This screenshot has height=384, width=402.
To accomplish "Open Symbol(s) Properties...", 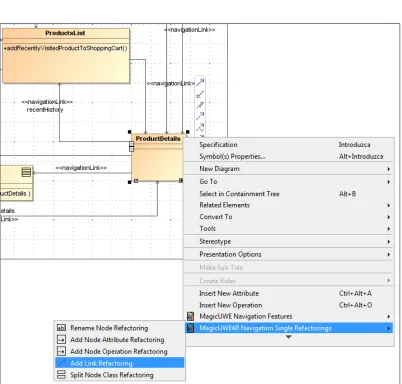I will point(289,156).
